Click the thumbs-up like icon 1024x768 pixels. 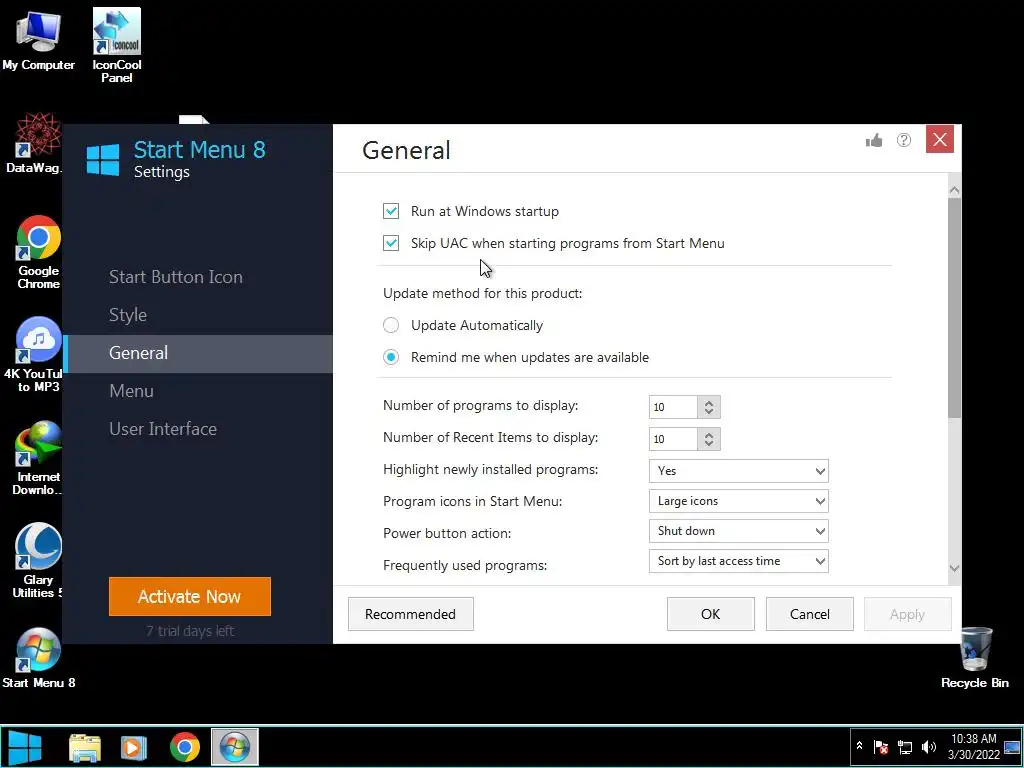tap(874, 140)
